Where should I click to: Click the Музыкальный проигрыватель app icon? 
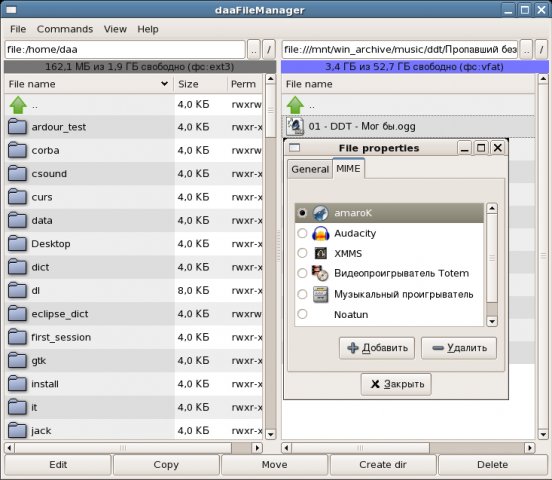320,294
